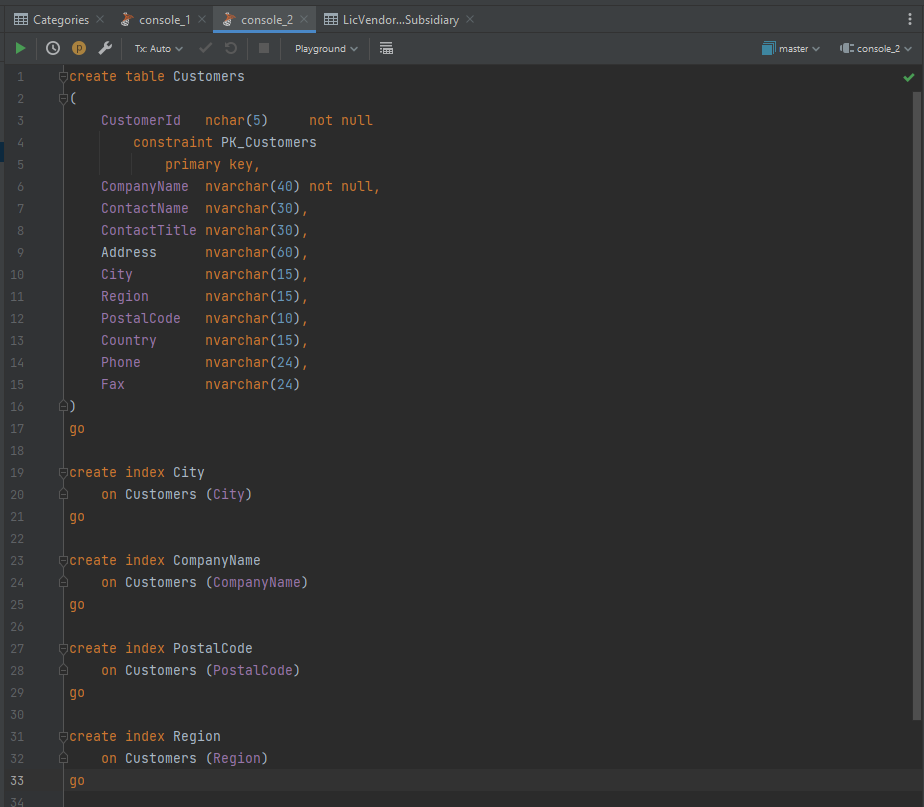The width and height of the screenshot is (924, 807).
Task: Click the Commit checkmark in the toolbar
Action: [x=205, y=48]
